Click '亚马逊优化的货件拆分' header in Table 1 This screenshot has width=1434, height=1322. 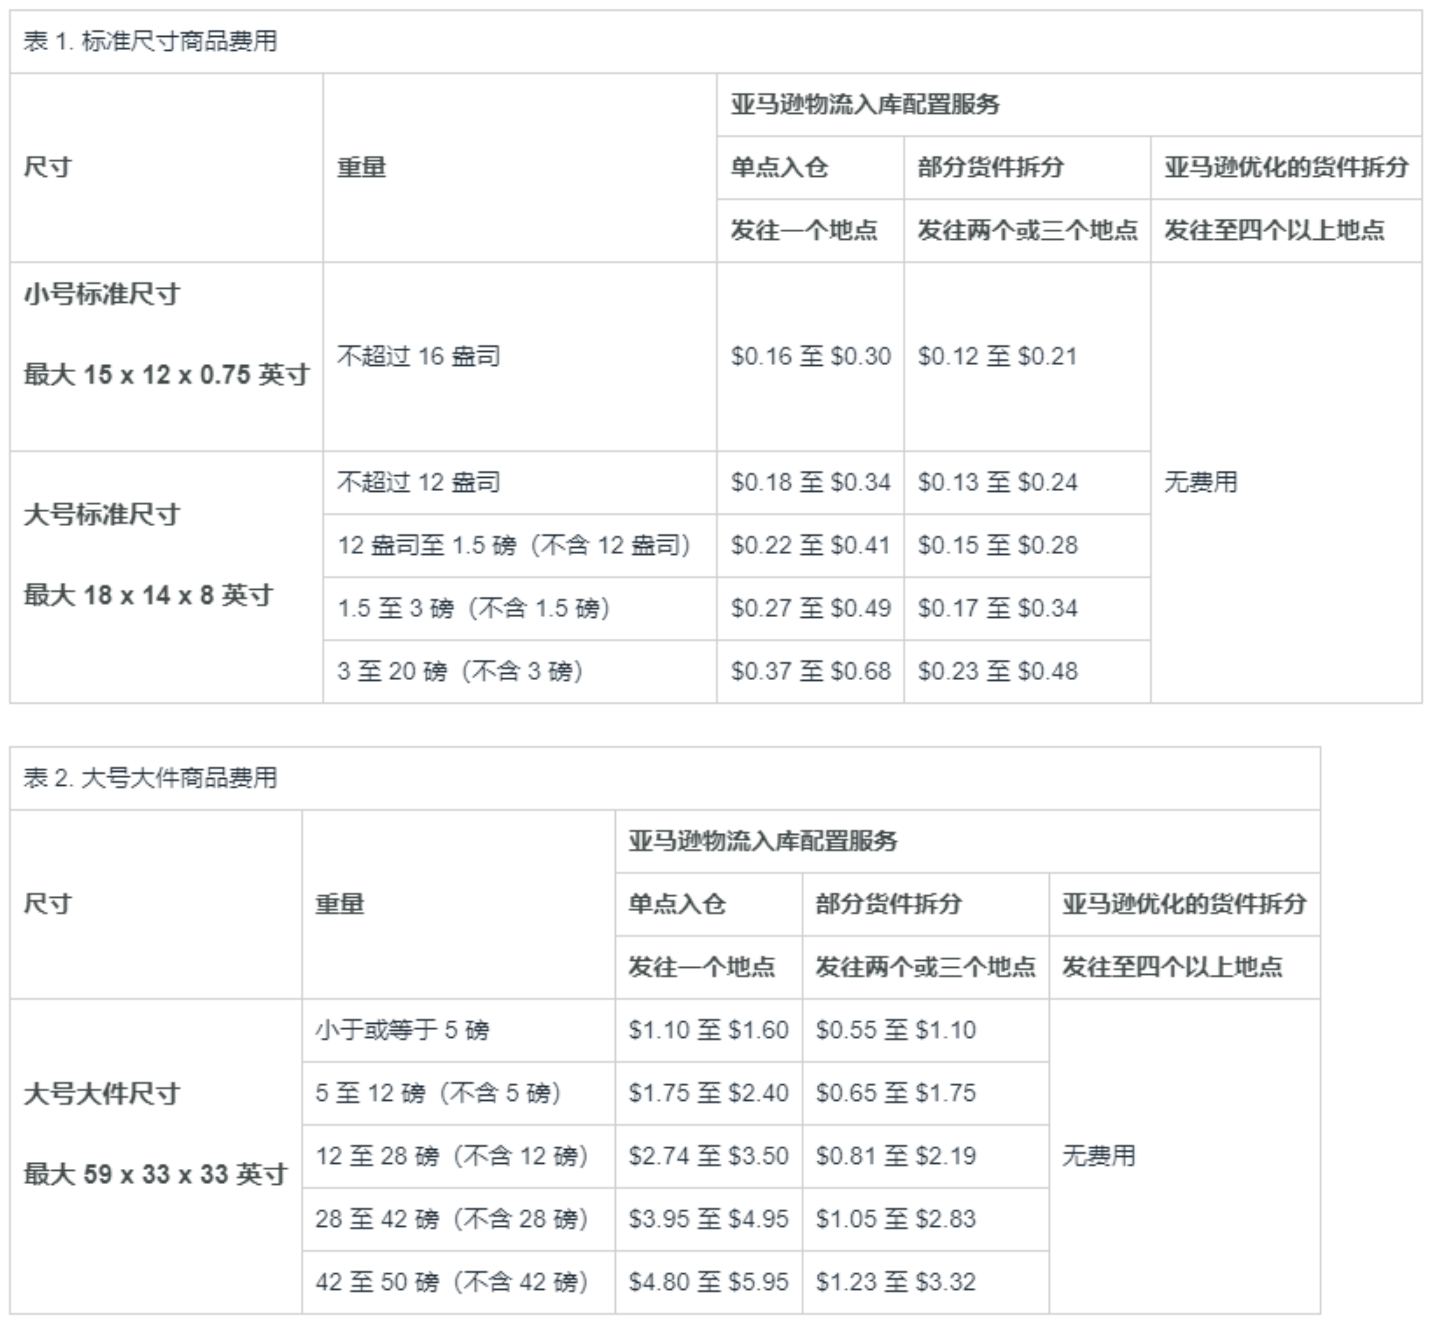point(1286,167)
